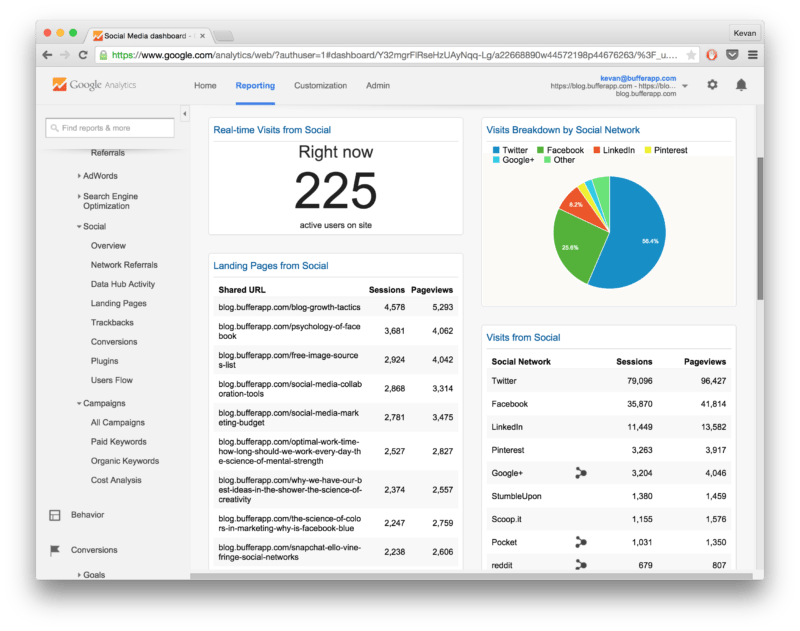Click the share icon on the Pocket row
The height and width of the screenshot is (631, 800).
click(581, 542)
